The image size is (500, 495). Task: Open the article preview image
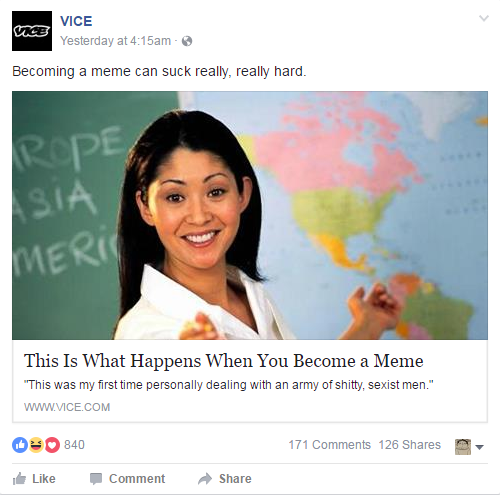[250, 215]
